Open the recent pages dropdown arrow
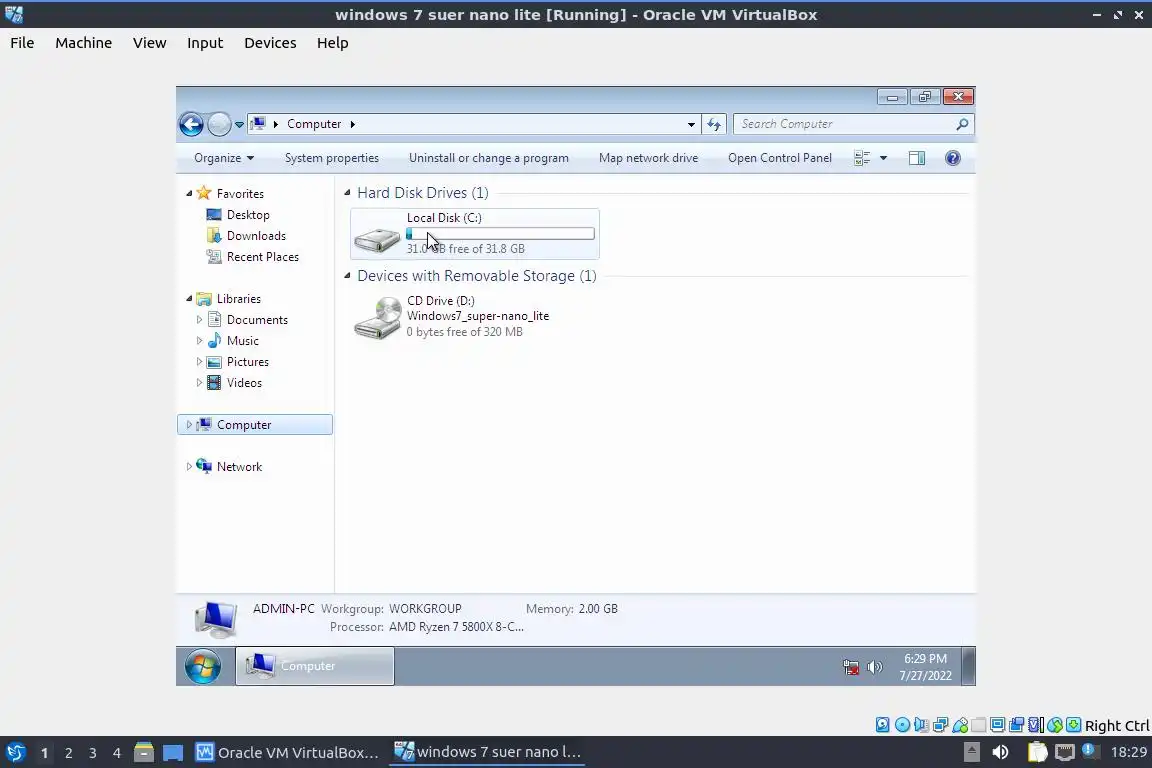The height and width of the screenshot is (768, 1152). 240,125
